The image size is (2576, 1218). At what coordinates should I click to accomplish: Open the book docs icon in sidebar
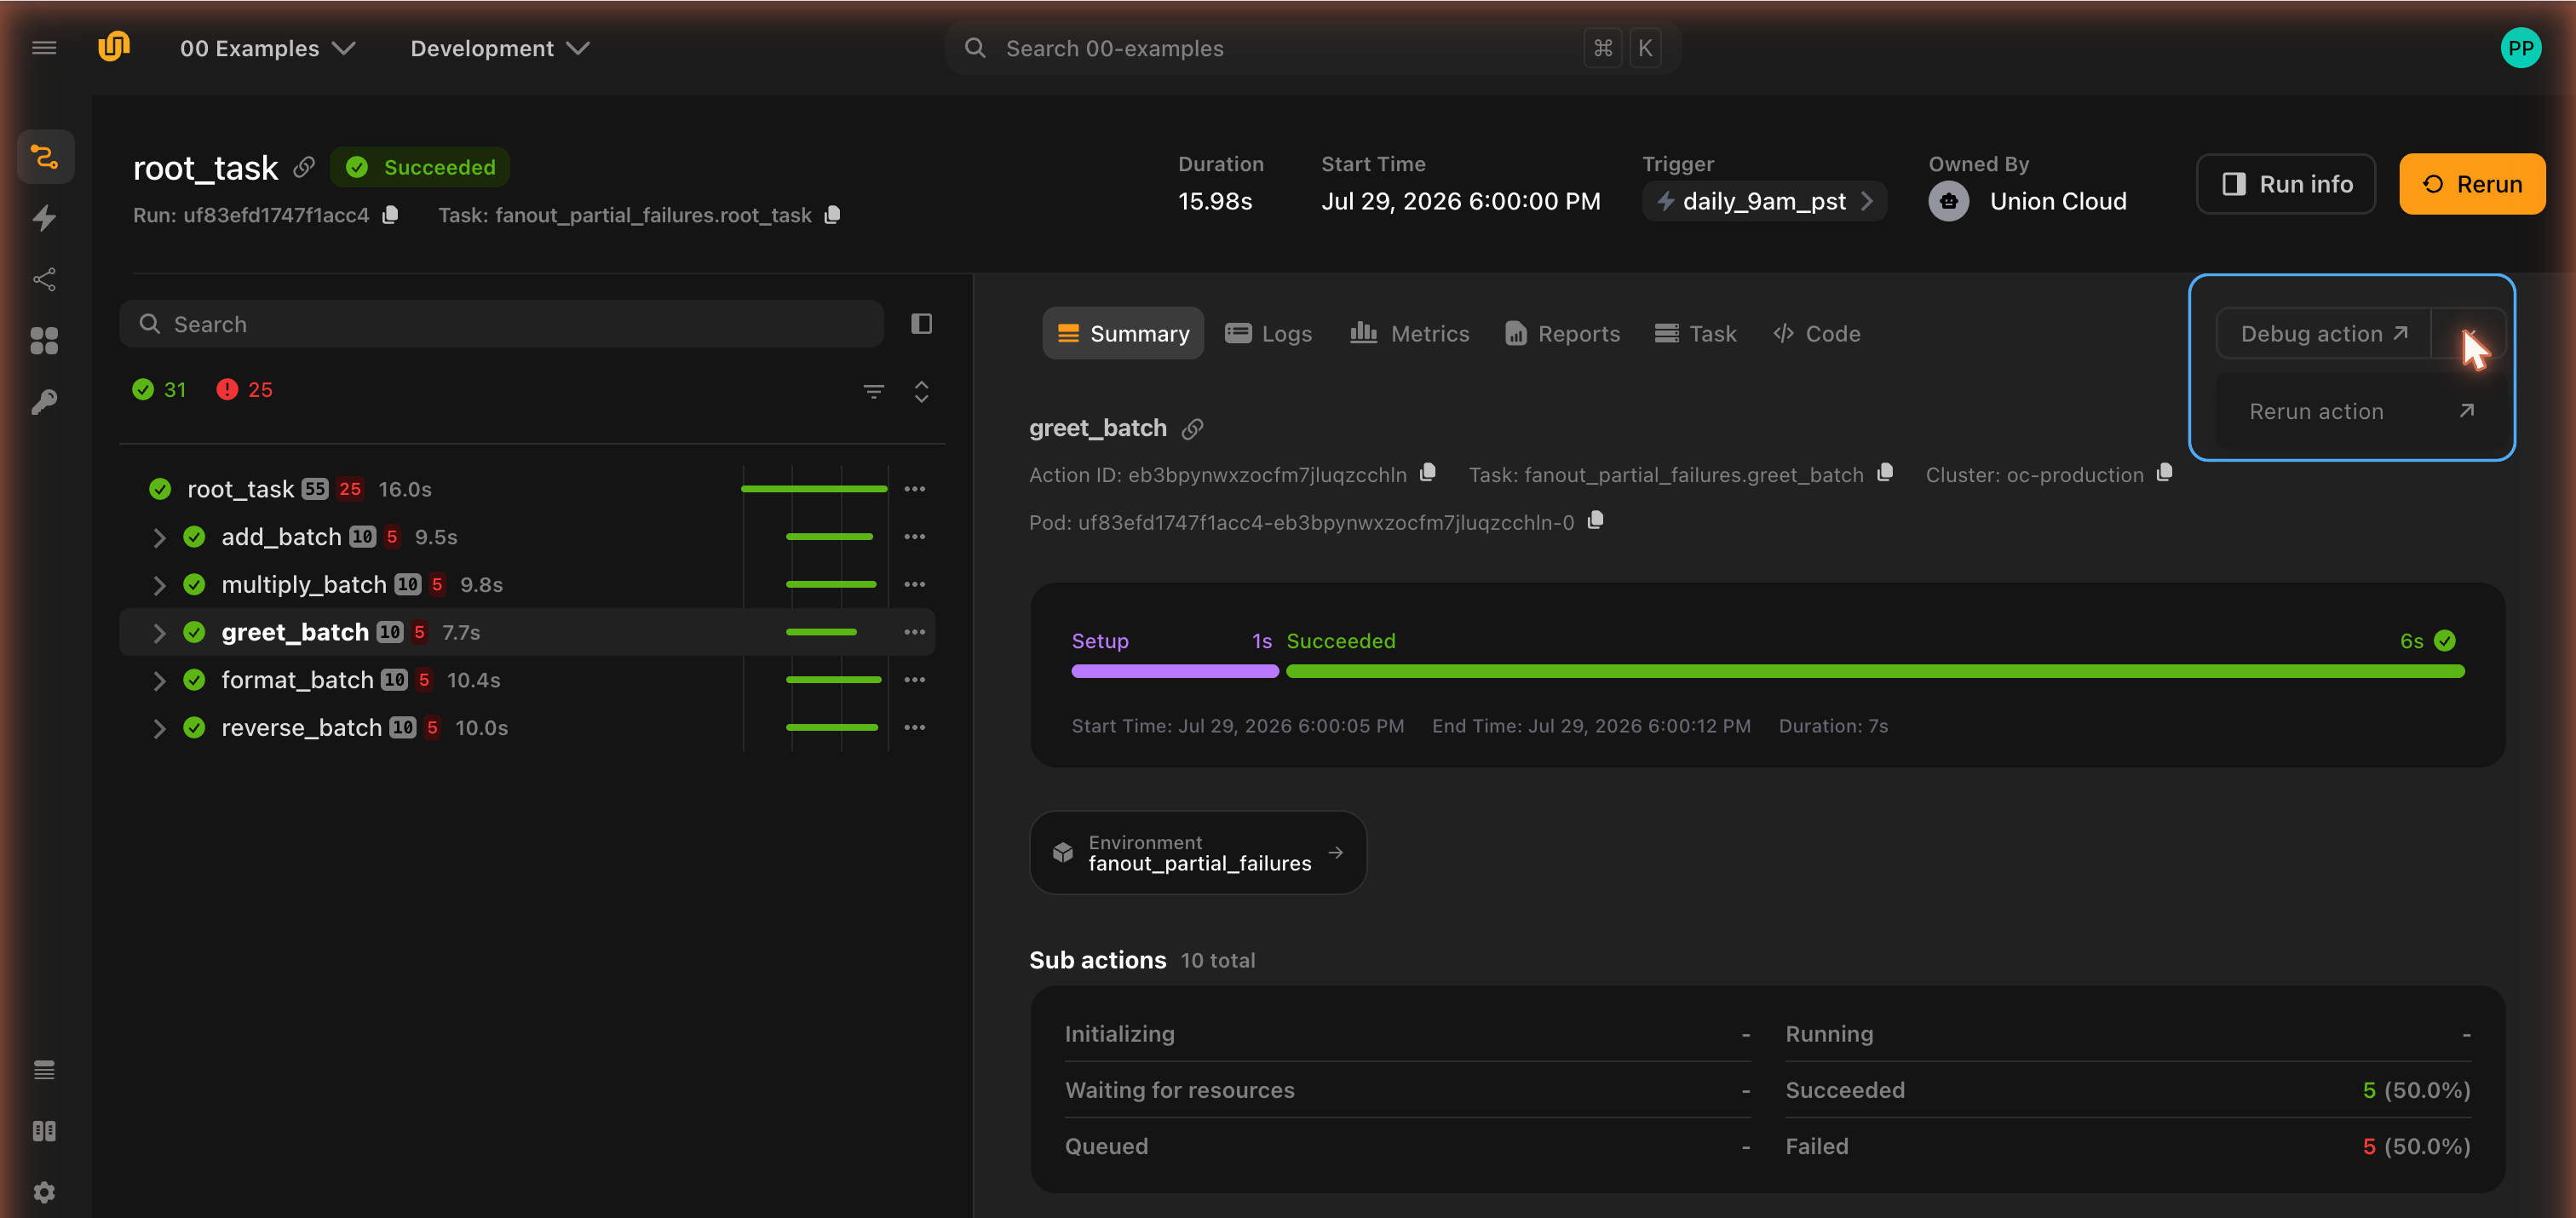click(44, 1131)
